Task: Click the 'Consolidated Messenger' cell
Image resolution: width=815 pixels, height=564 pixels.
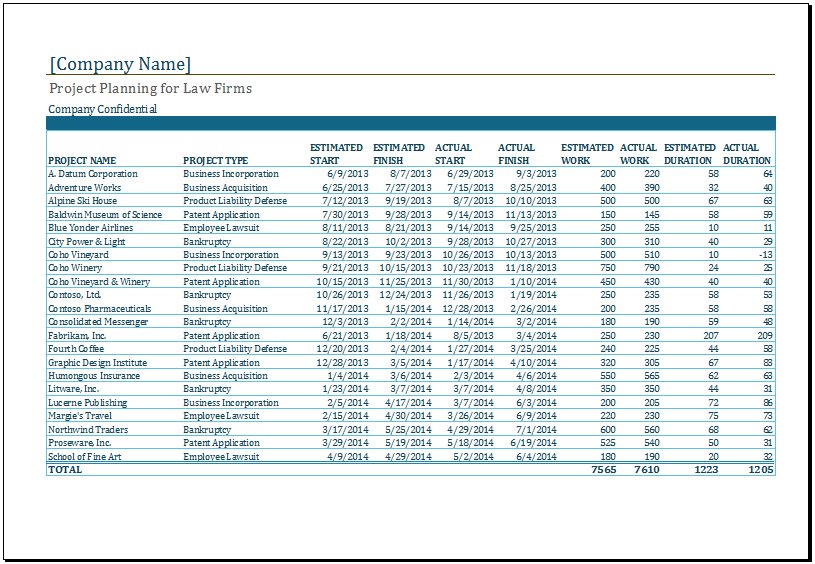Action: click(98, 322)
